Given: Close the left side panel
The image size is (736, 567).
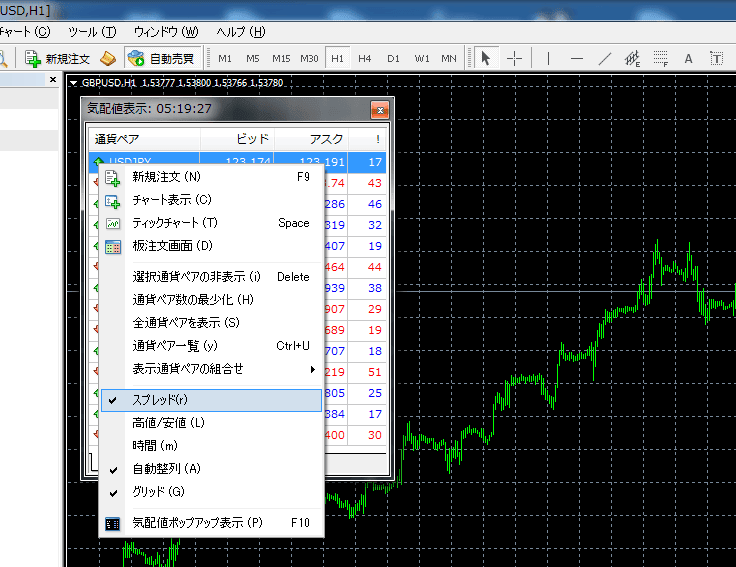Looking at the screenshot, I should pos(53,80).
